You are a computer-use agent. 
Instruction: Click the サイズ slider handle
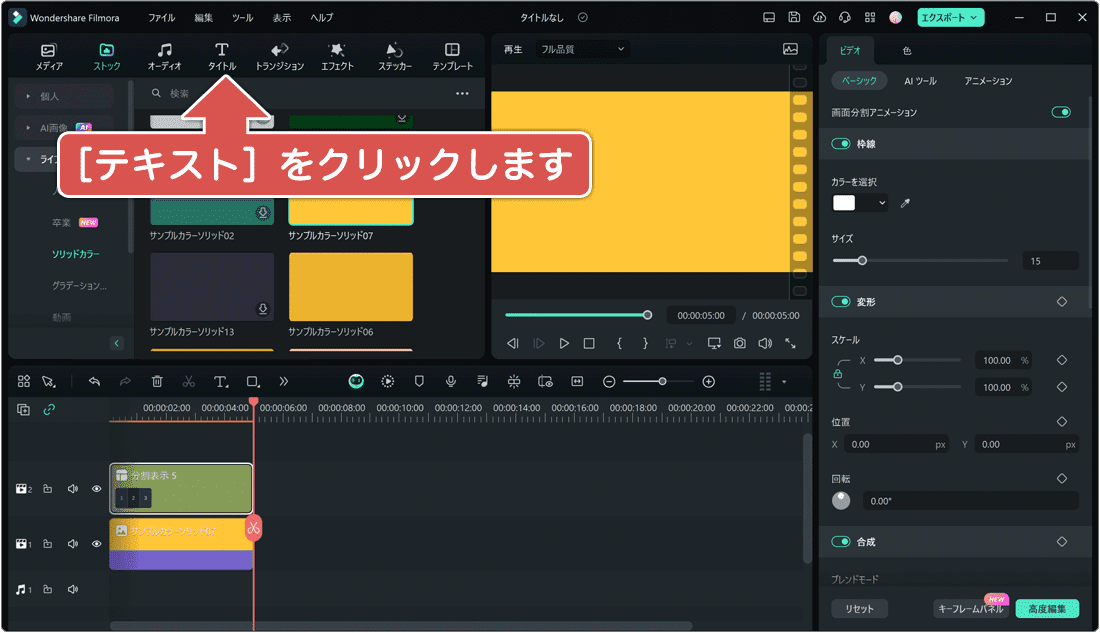coord(862,260)
